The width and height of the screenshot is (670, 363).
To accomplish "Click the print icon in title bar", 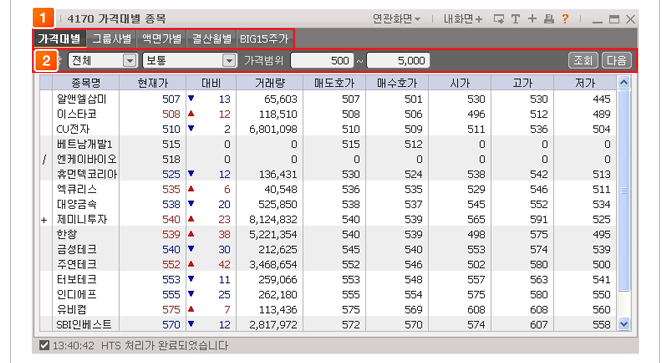I will (549, 19).
